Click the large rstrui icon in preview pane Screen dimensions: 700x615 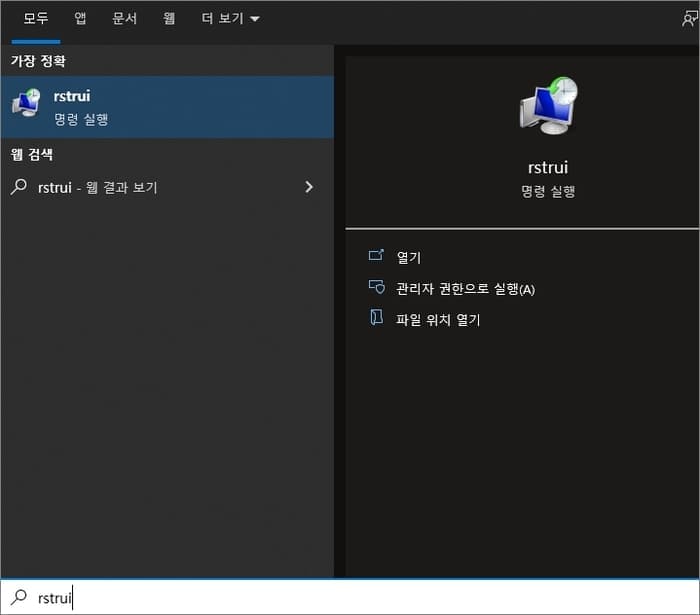tap(549, 106)
